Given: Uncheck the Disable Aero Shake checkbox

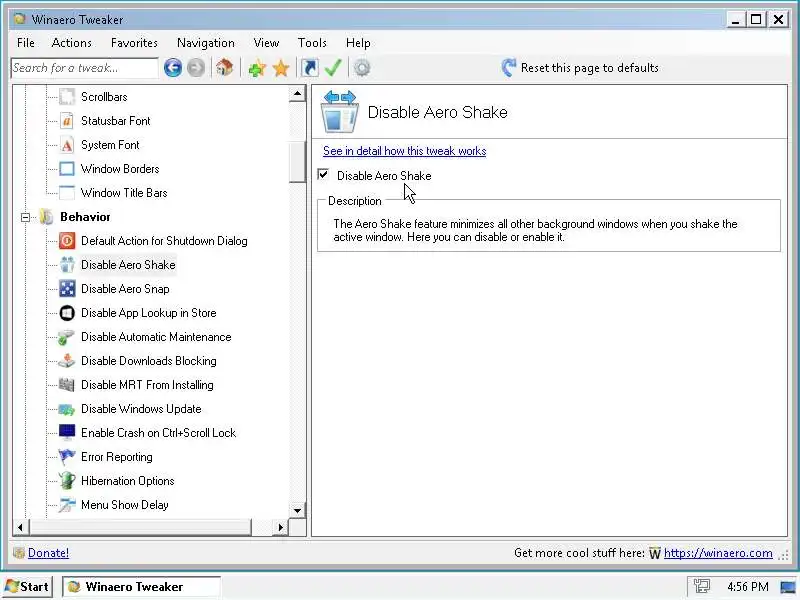Looking at the screenshot, I should point(323,175).
